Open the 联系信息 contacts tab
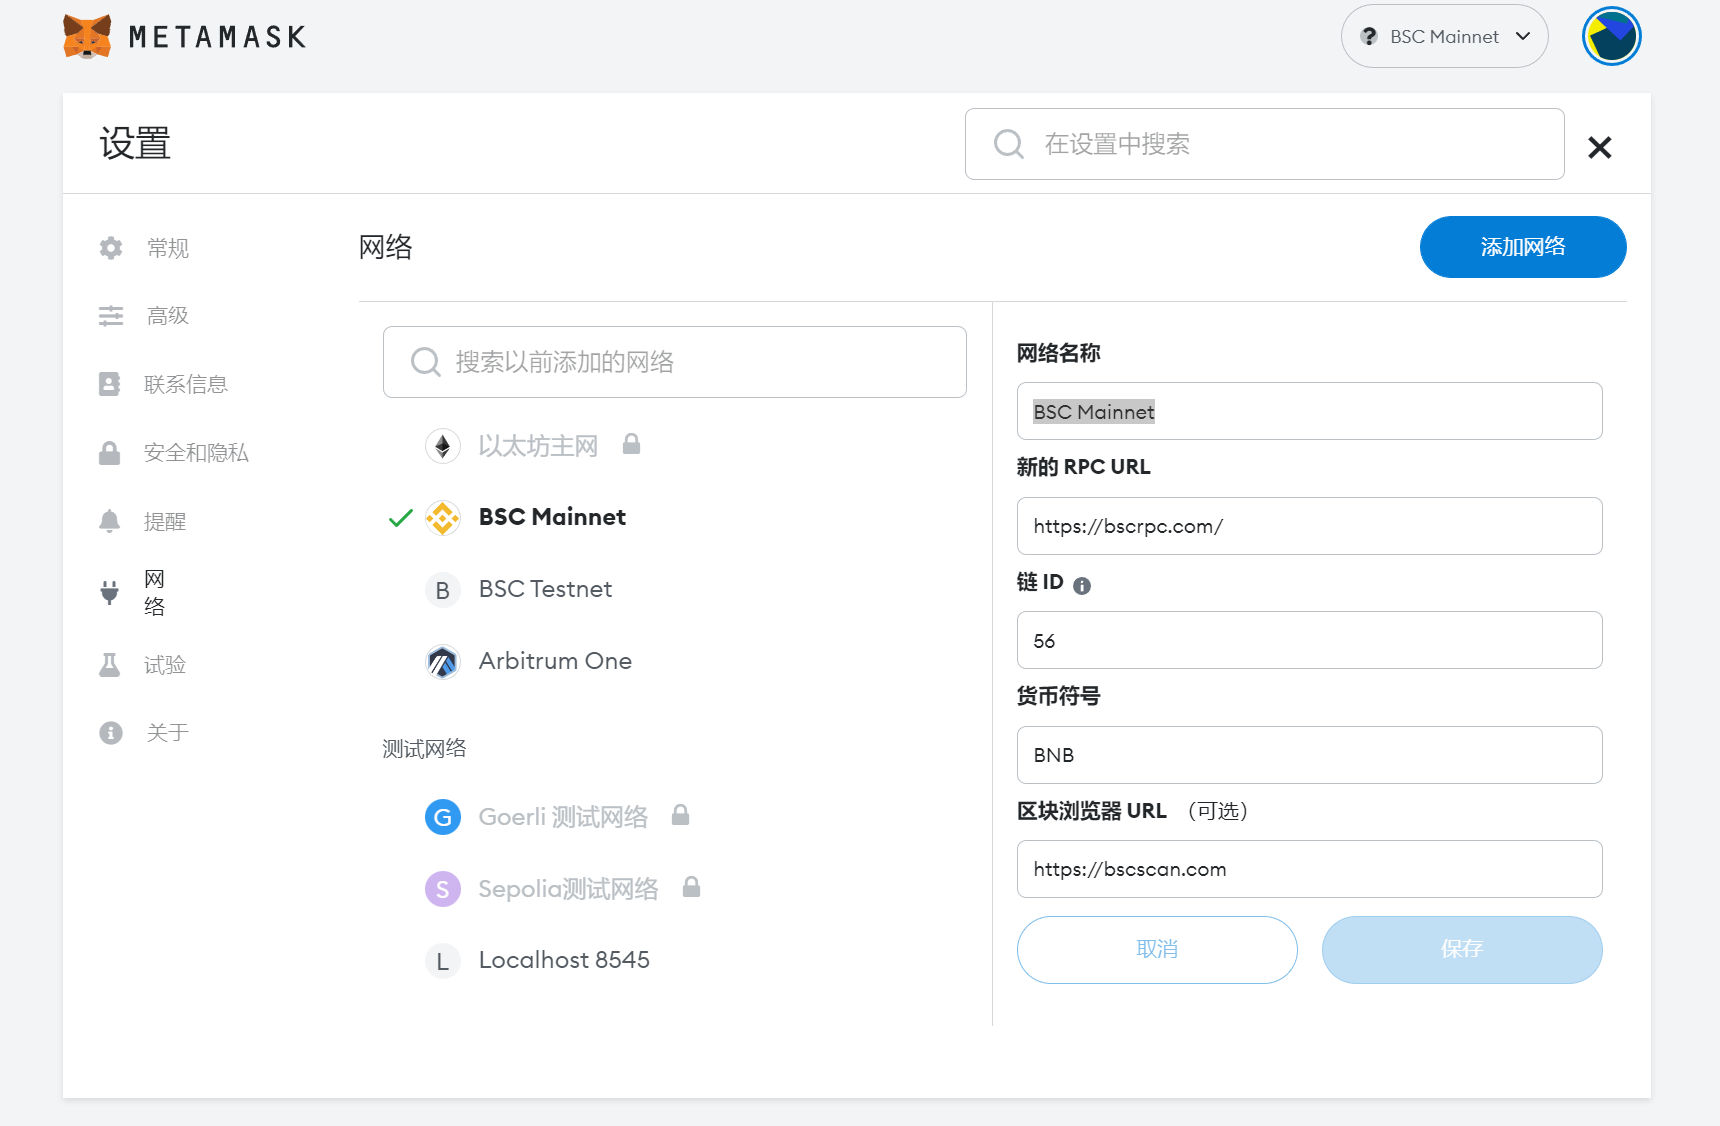Viewport: 1720px width, 1126px height. pos(186,384)
